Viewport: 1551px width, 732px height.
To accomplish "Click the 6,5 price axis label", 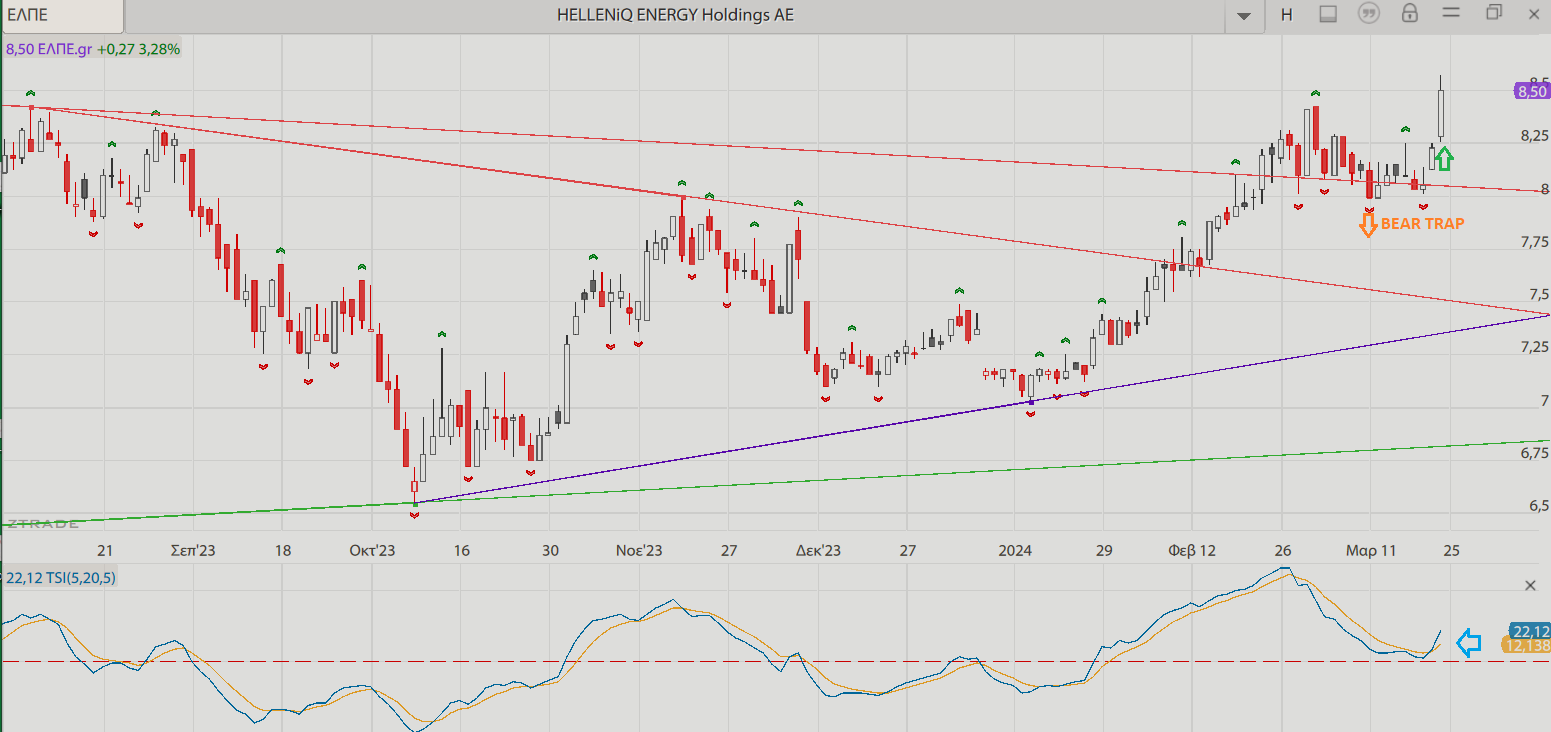I will coord(1539,506).
